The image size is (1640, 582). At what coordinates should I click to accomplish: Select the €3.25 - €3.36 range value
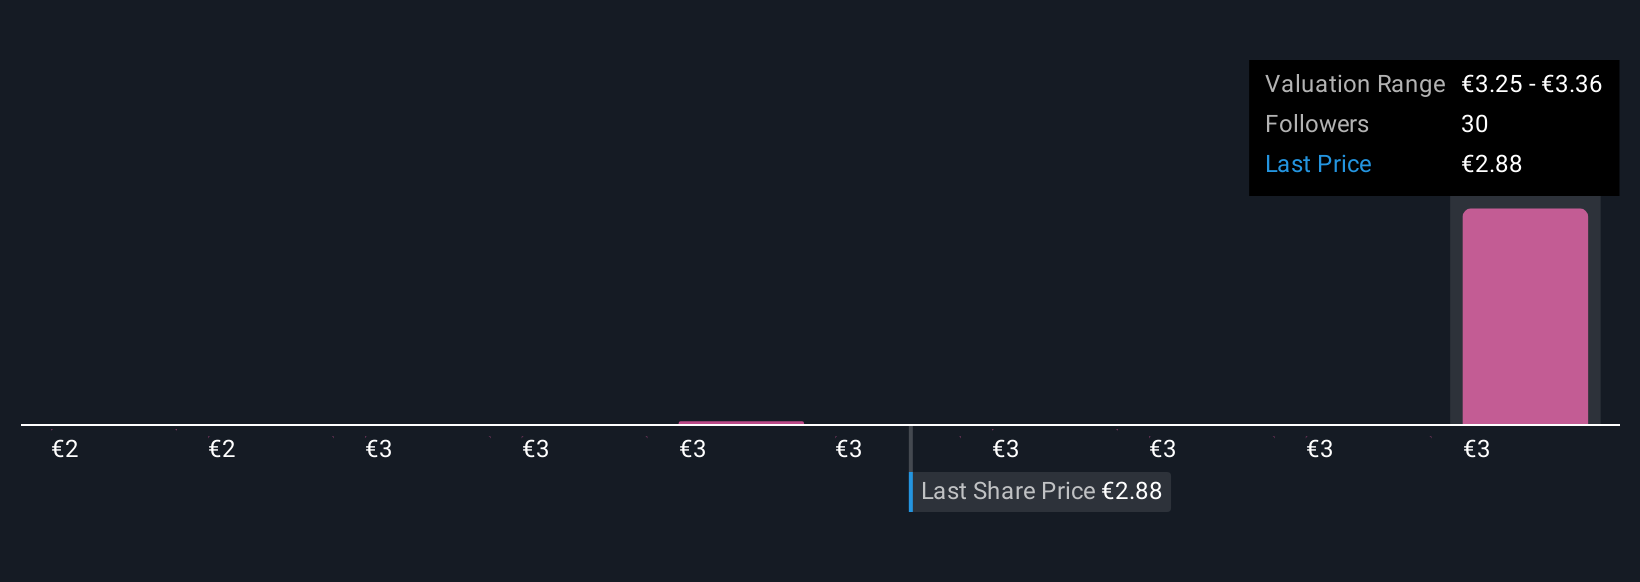tap(1532, 84)
